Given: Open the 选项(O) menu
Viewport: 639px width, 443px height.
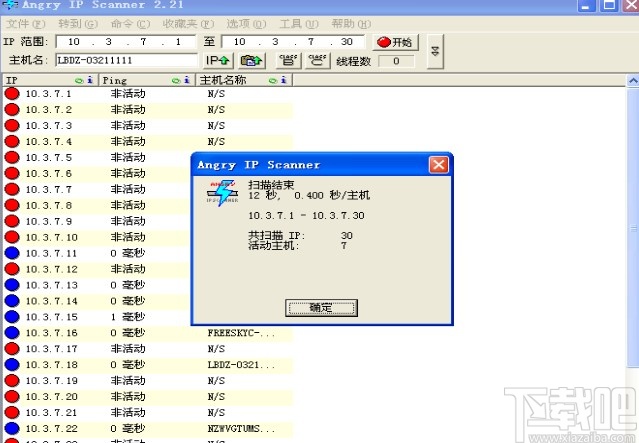Looking at the screenshot, I should coord(246,24).
